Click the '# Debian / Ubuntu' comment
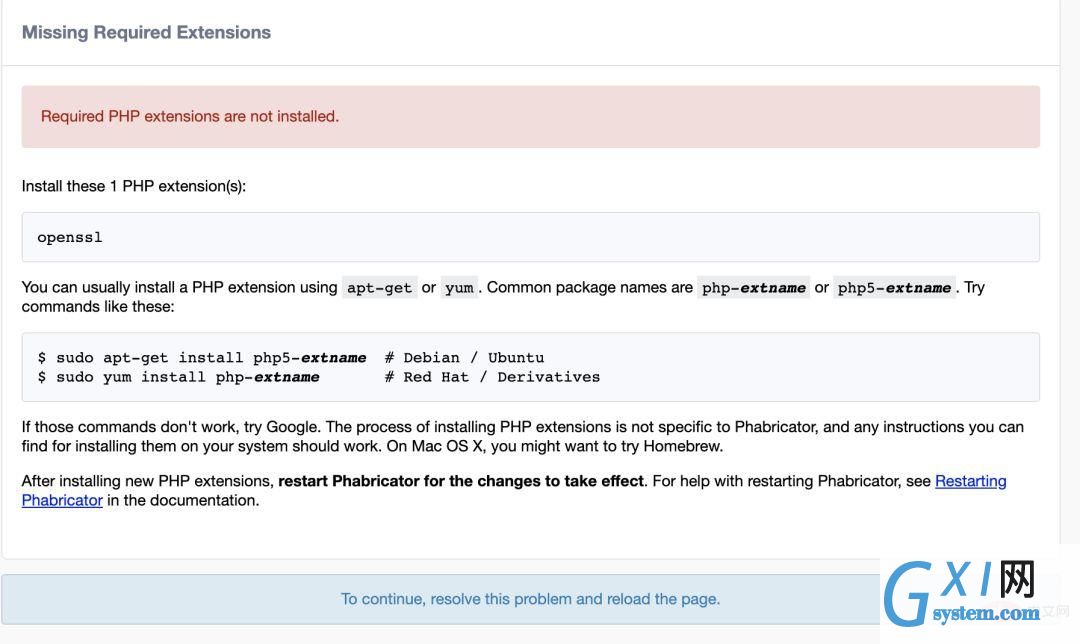This screenshot has height=644, width=1080. 464,358
